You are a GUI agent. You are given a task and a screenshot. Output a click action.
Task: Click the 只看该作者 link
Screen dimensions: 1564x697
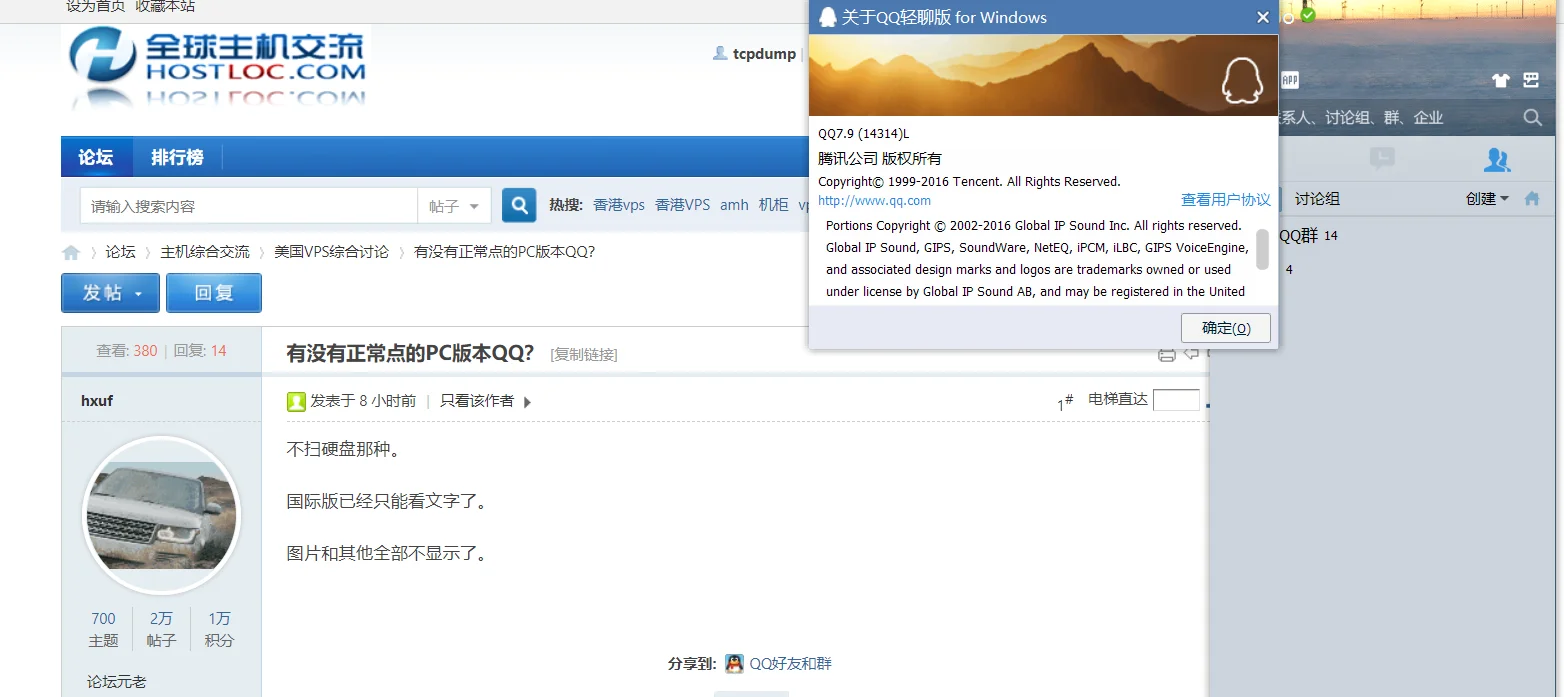click(x=477, y=401)
